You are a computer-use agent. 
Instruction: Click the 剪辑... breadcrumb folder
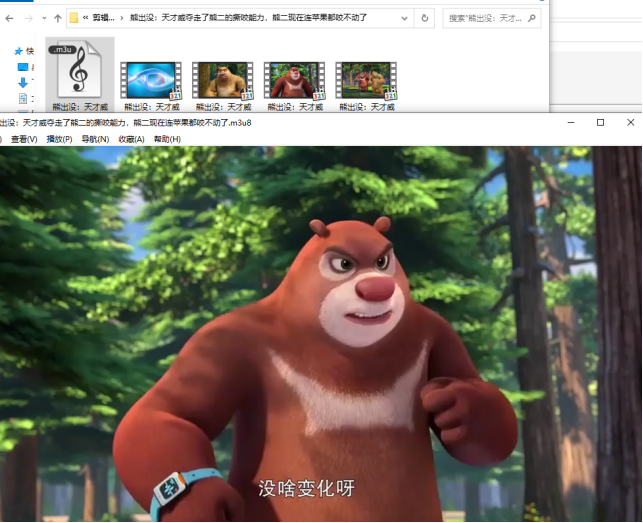[103, 18]
